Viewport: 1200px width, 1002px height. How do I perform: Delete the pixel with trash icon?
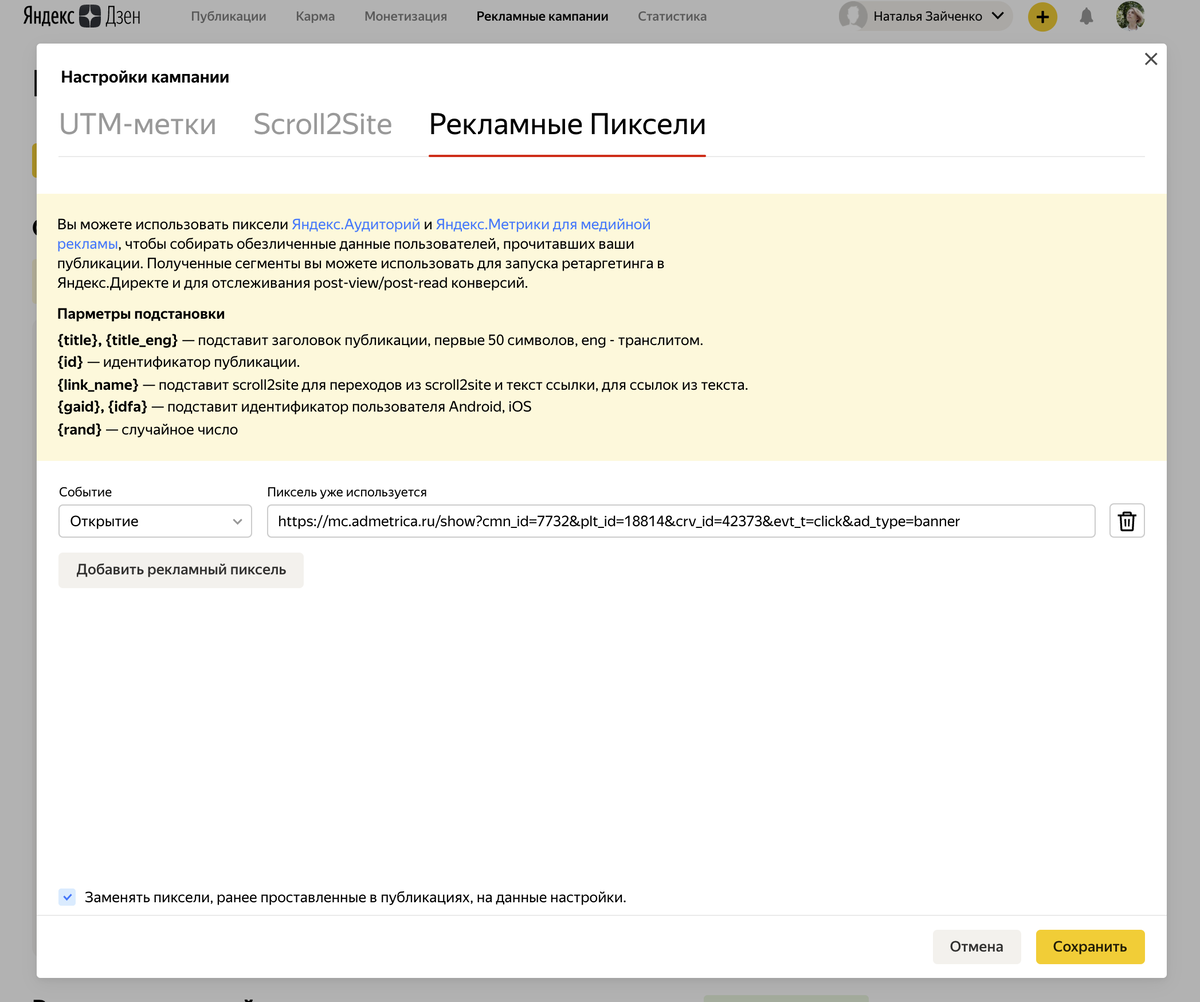tap(1127, 521)
